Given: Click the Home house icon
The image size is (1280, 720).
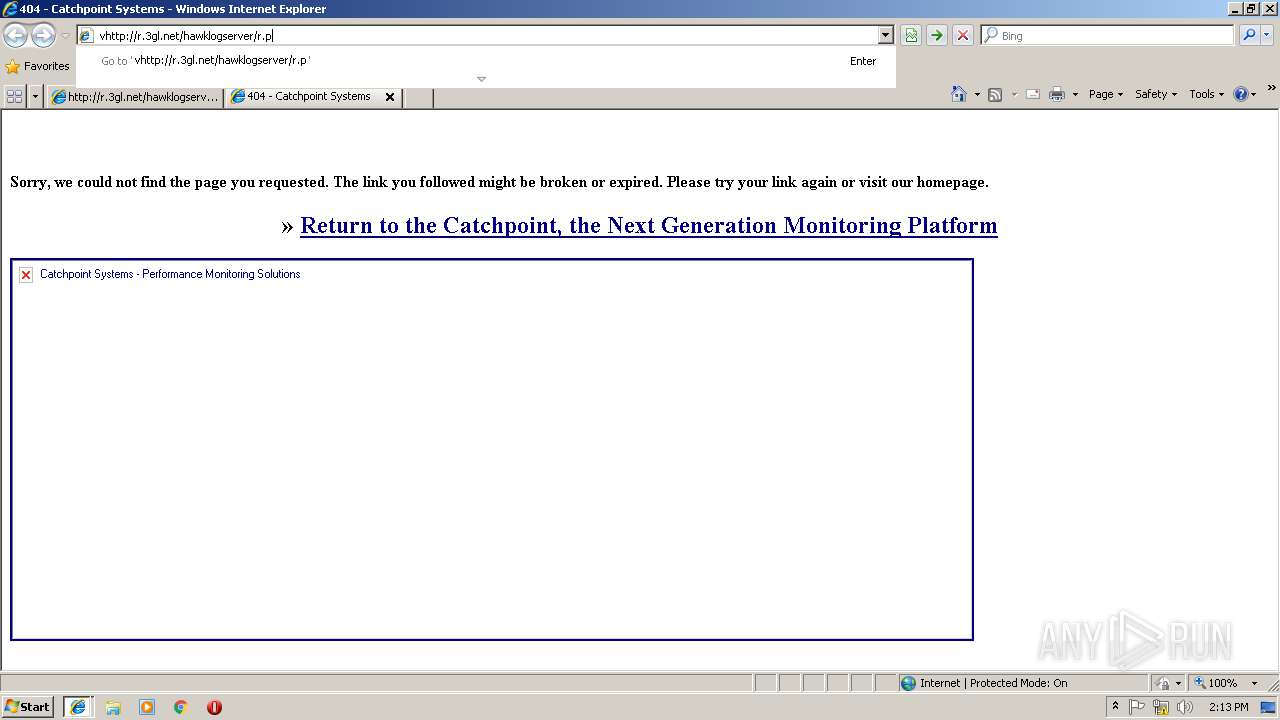Looking at the screenshot, I should point(958,94).
